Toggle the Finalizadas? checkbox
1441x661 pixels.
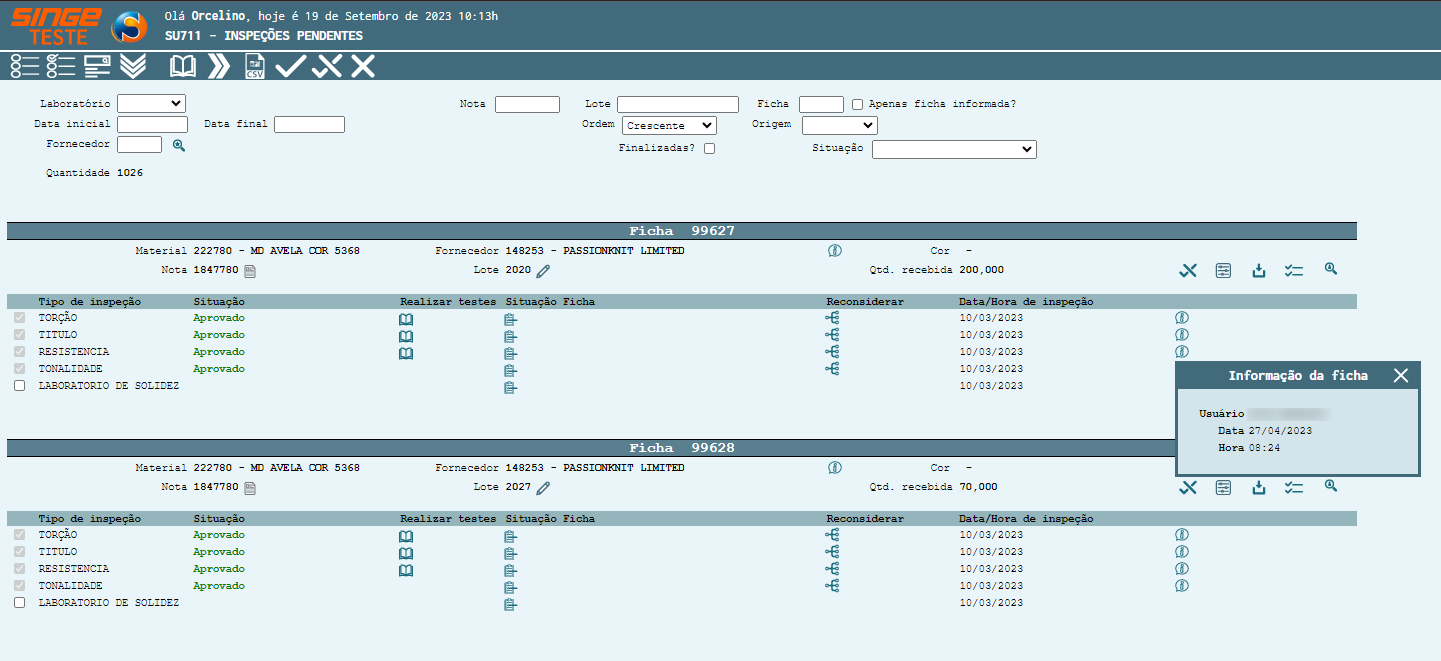click(709, 148)
